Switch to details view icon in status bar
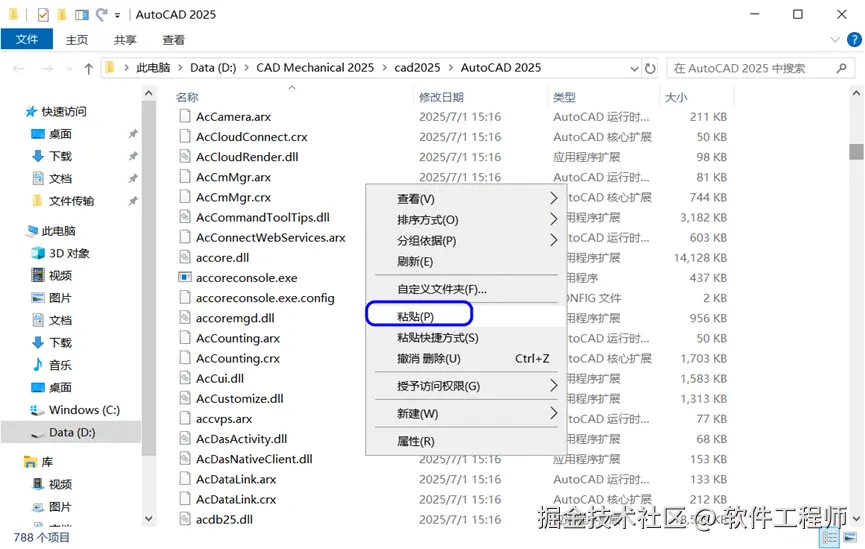 830,537
